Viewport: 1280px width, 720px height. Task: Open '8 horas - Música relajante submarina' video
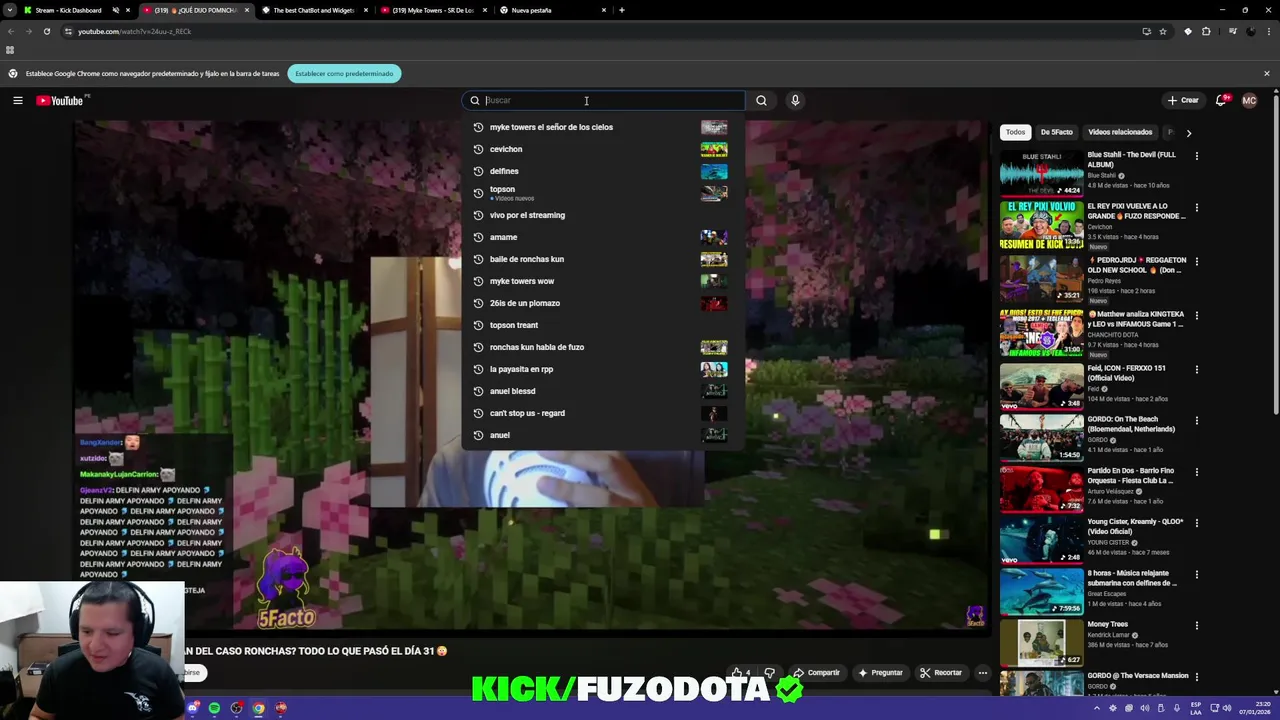[1042, 591]
